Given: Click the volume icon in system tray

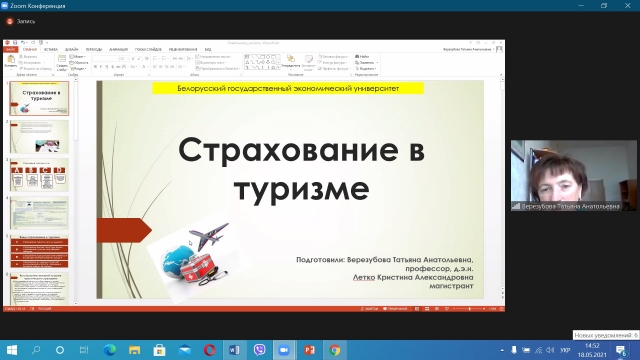Looking at the screenshot, I should point(550,350).
